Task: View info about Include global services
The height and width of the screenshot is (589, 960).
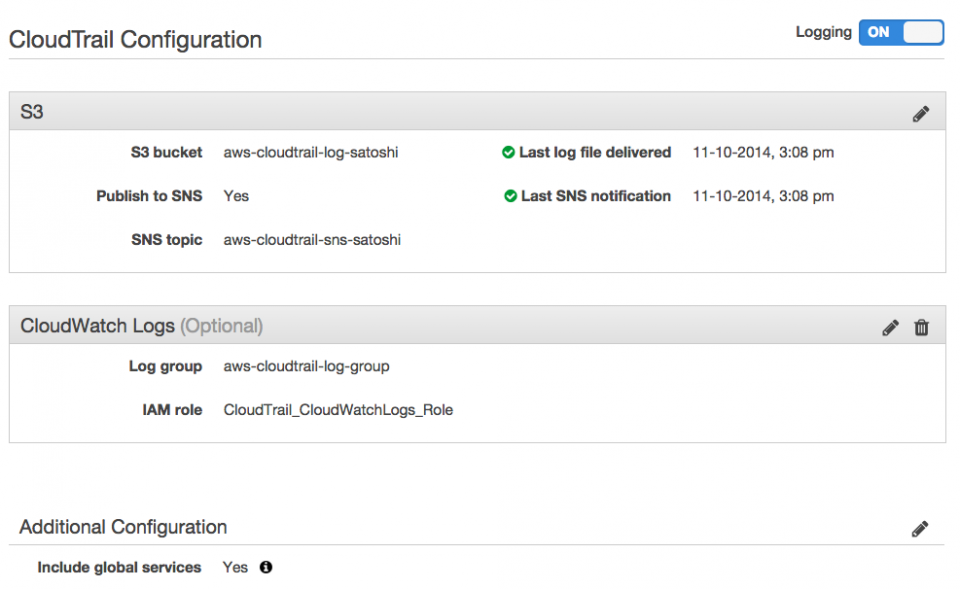Action: (x=265, y=567)
